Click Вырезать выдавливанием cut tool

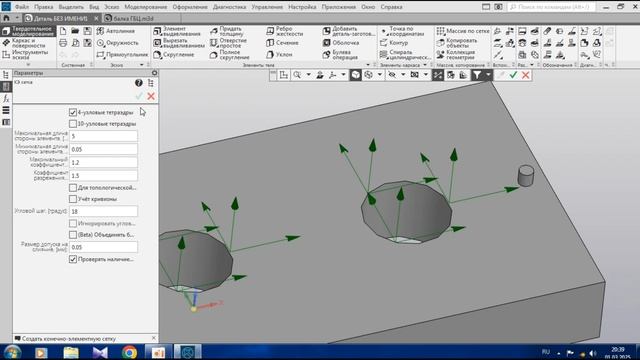point(179,42)
